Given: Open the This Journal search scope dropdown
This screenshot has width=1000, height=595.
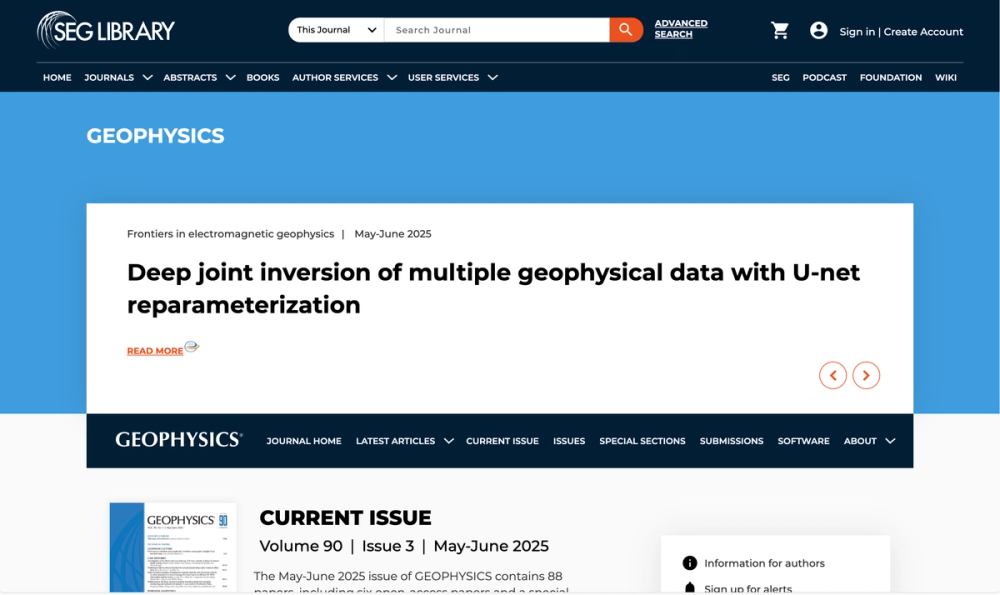Looking at the screenshot, I should [x=336, y=30].
